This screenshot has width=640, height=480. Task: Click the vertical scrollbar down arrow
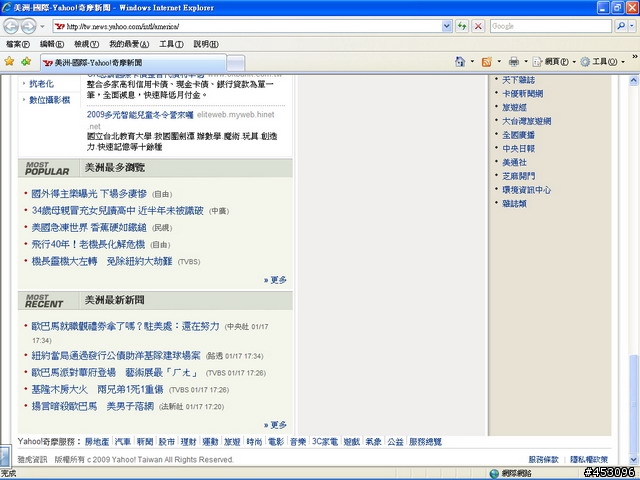(633, 460)
